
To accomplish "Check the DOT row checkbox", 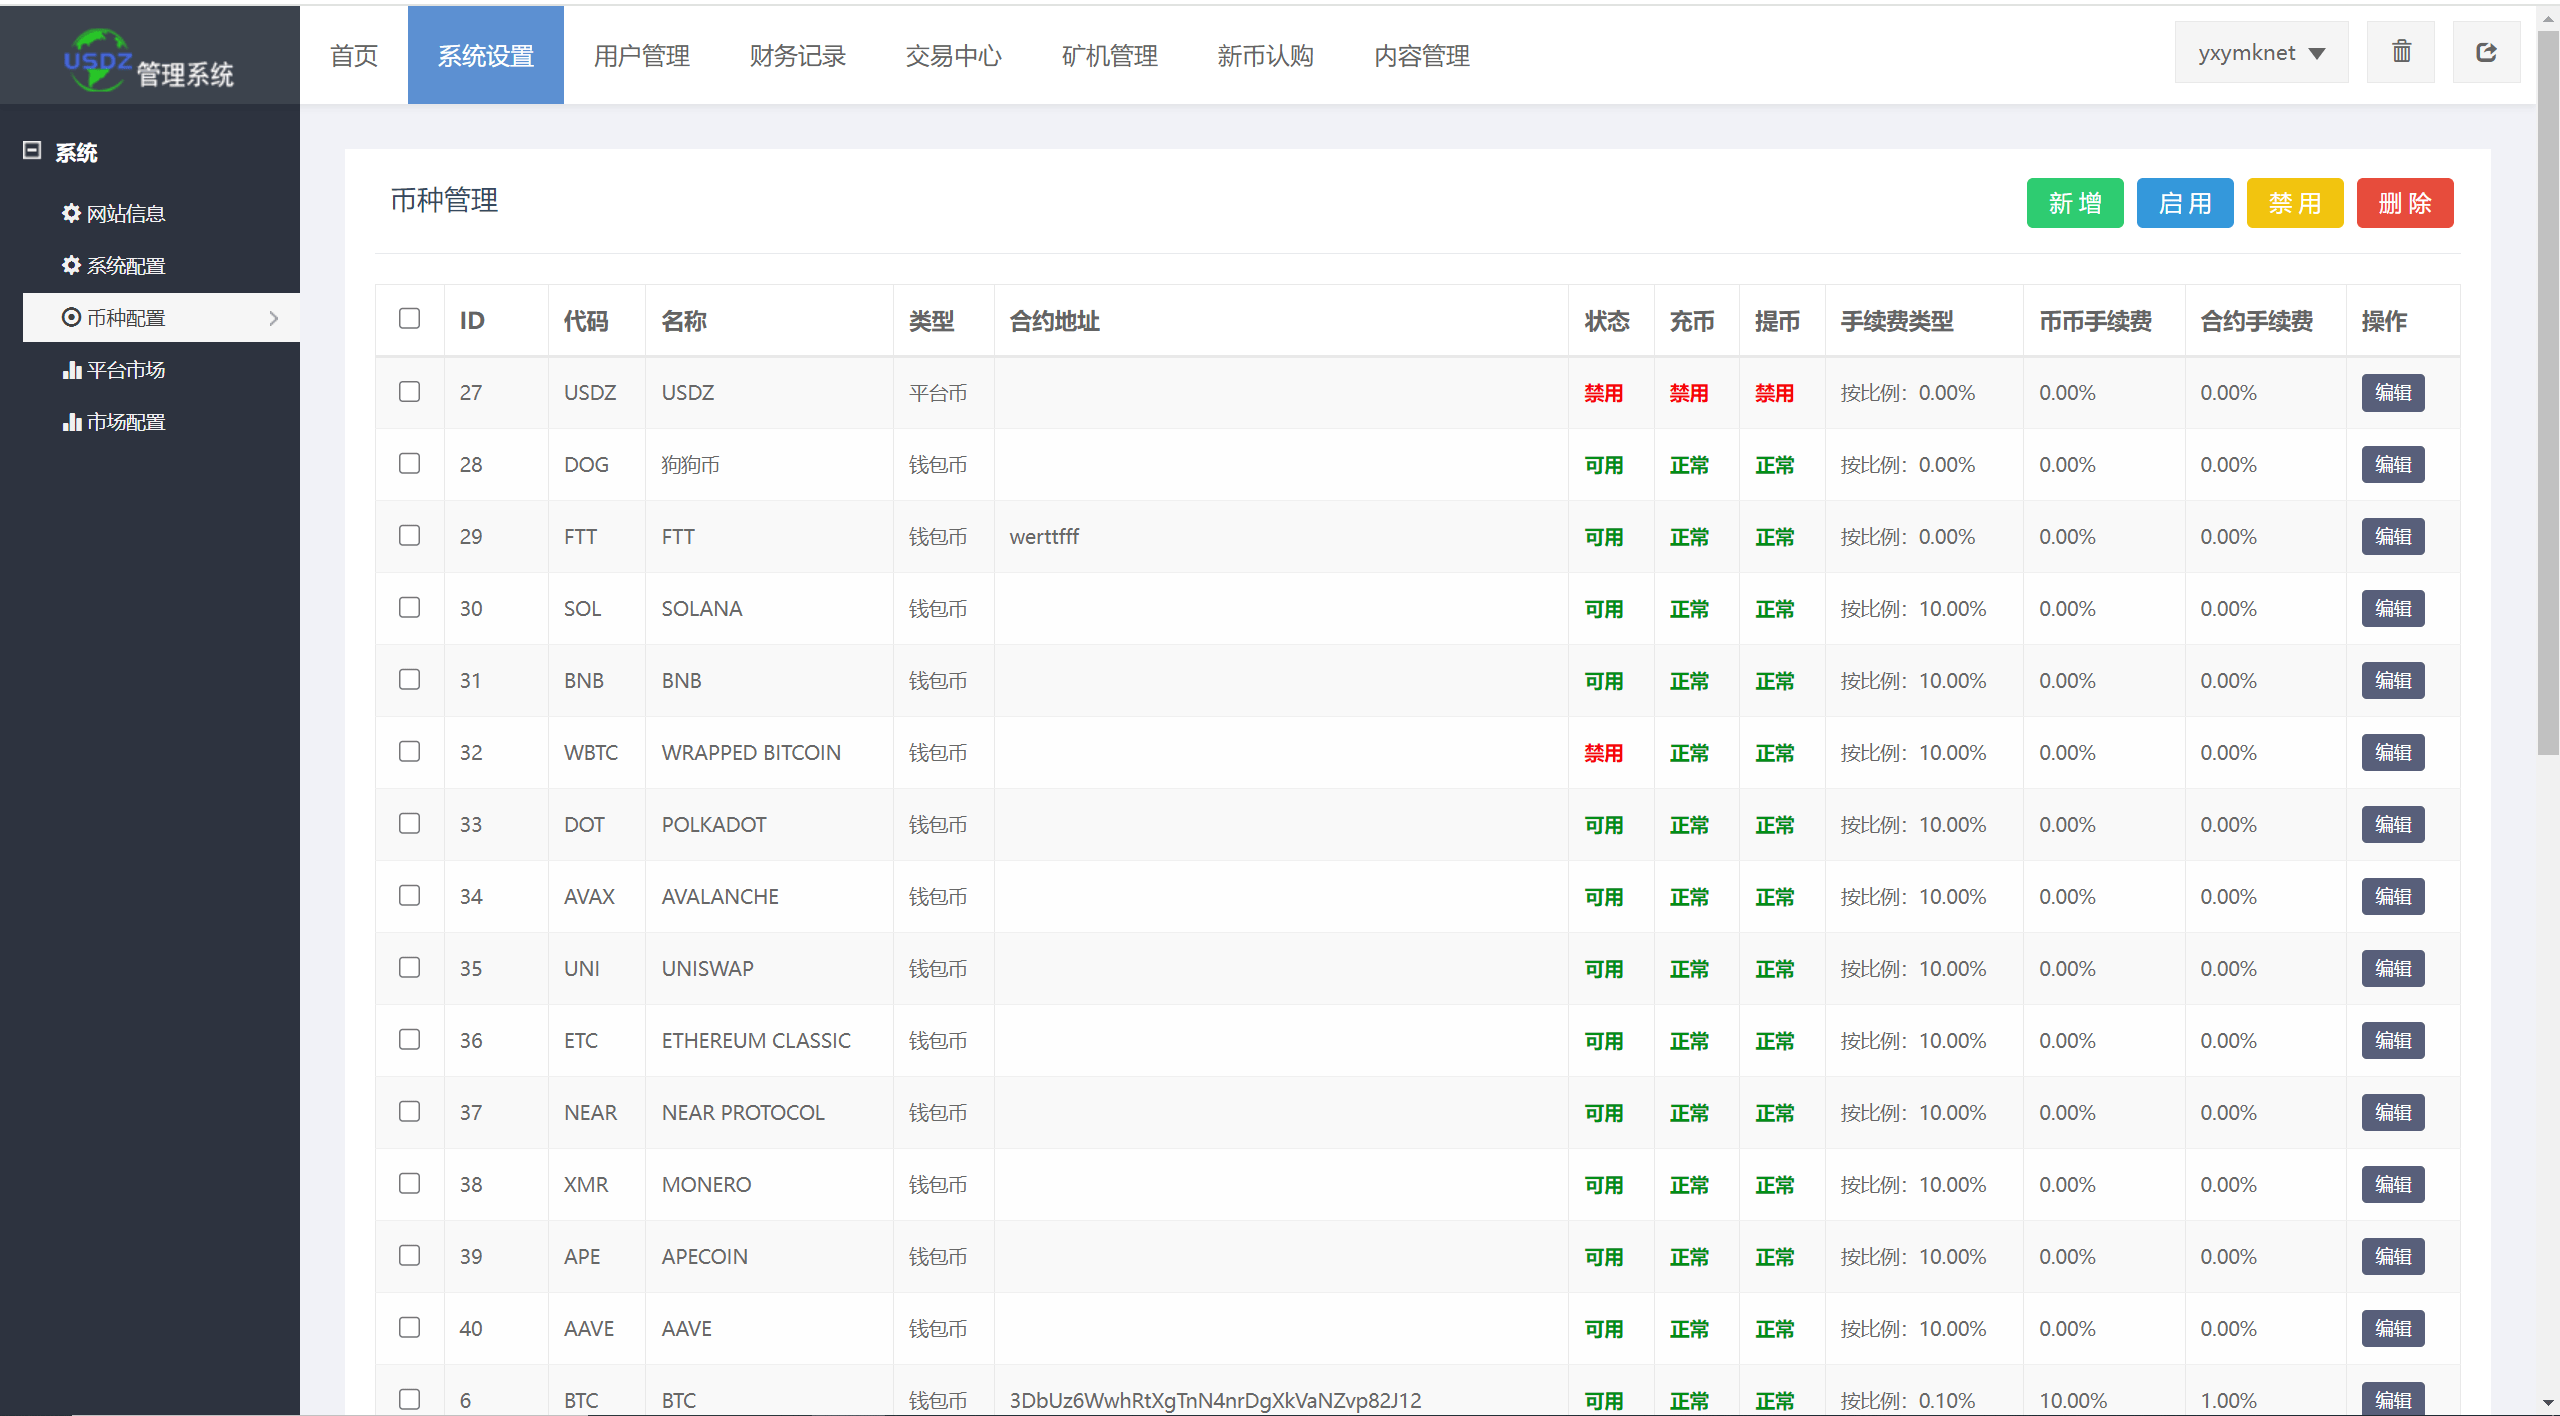I will point(409,823).
